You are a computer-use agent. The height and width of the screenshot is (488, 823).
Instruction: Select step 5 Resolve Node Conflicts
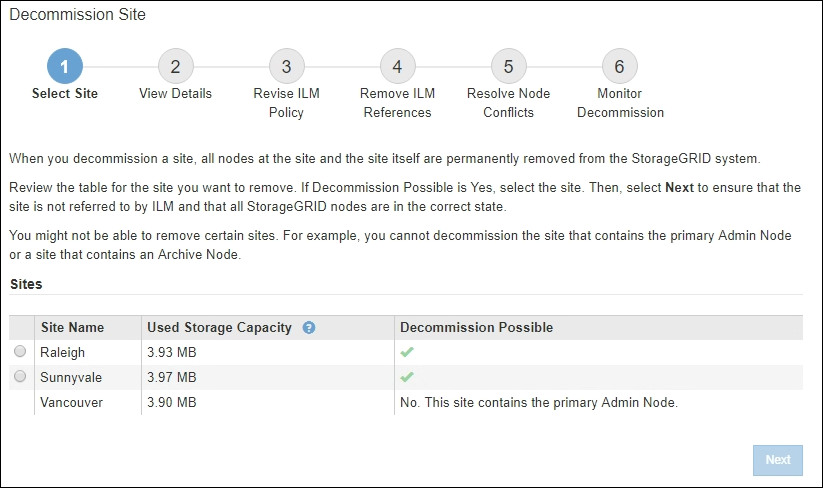(x=508, y=67)
